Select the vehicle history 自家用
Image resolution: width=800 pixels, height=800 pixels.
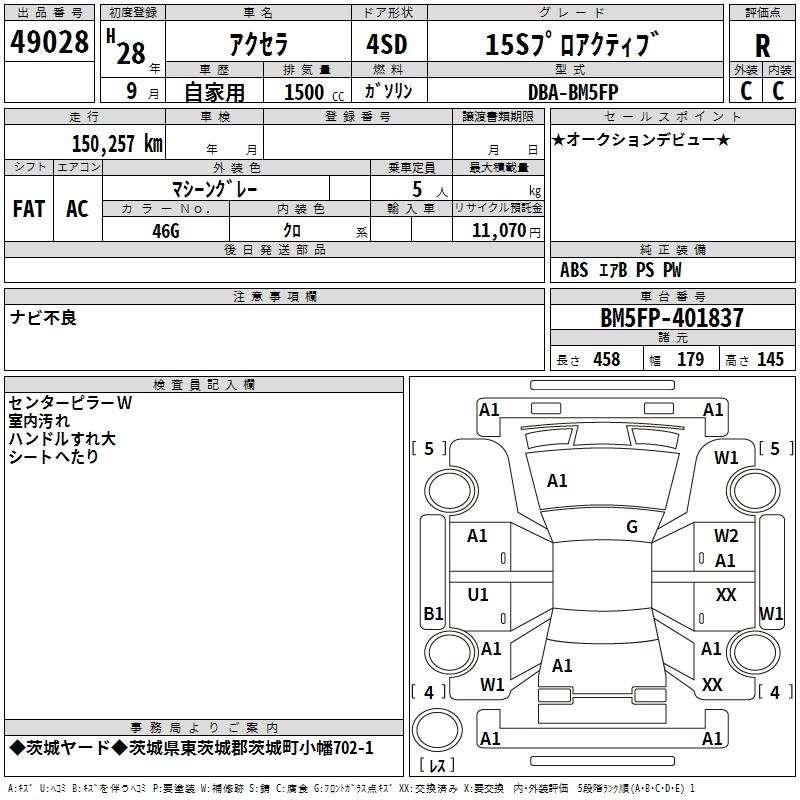pos(214,92)
